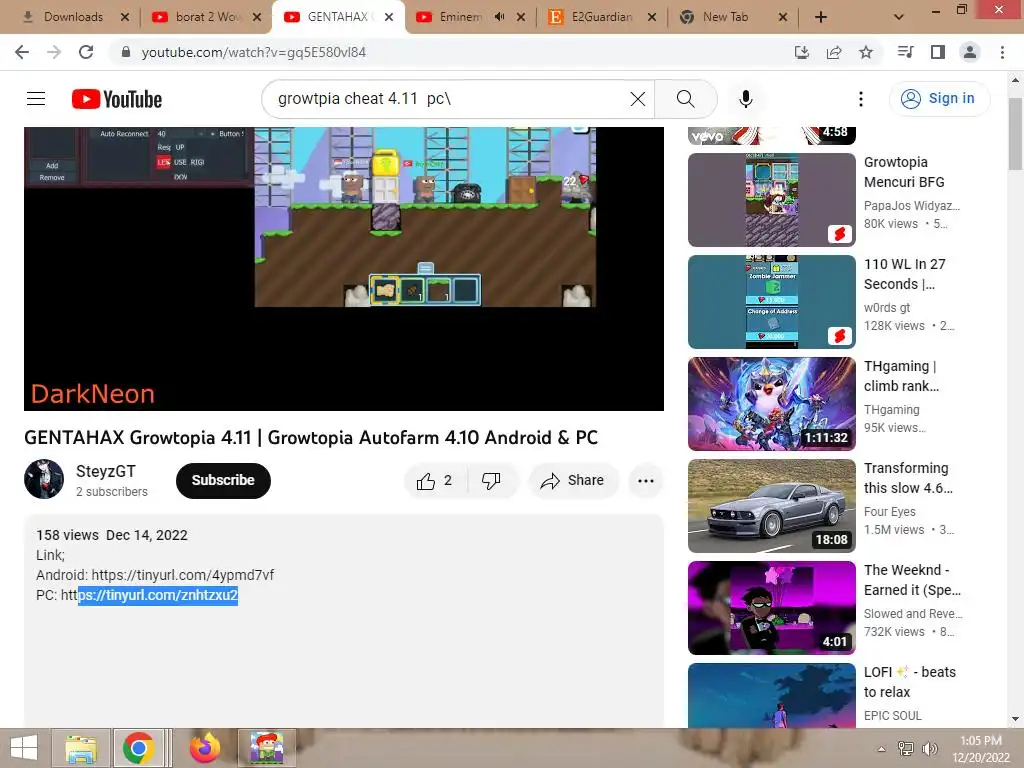Bookmark this page with star

tap(866, 52)
